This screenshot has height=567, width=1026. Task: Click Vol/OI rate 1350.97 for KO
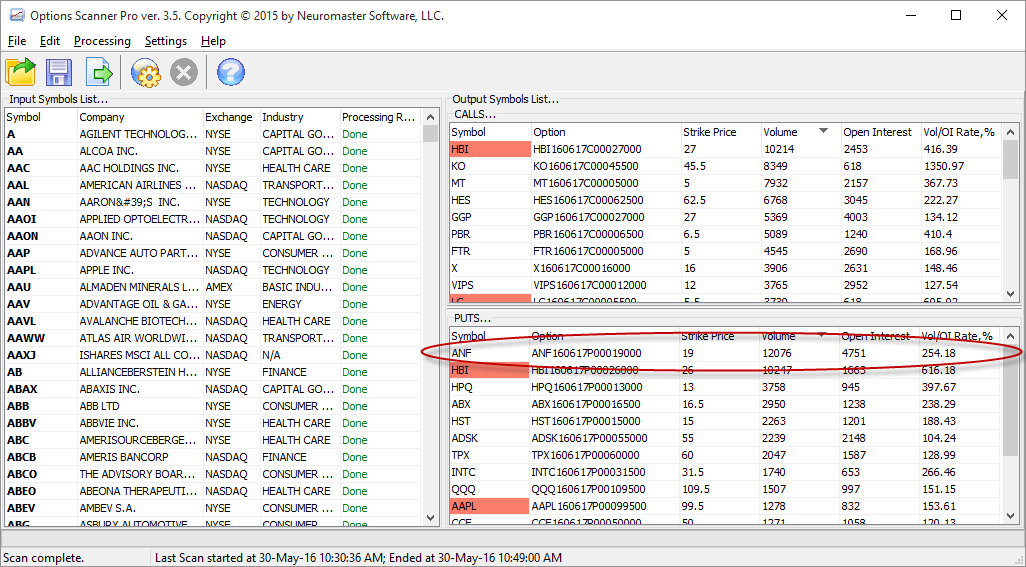click(944, 166)
